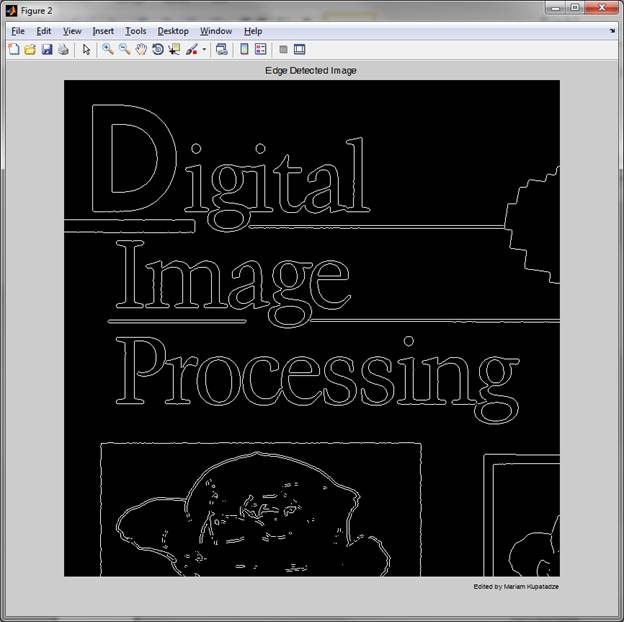
Task: Toggle Edit Plot arrow mode
Action: click(86, 49)
